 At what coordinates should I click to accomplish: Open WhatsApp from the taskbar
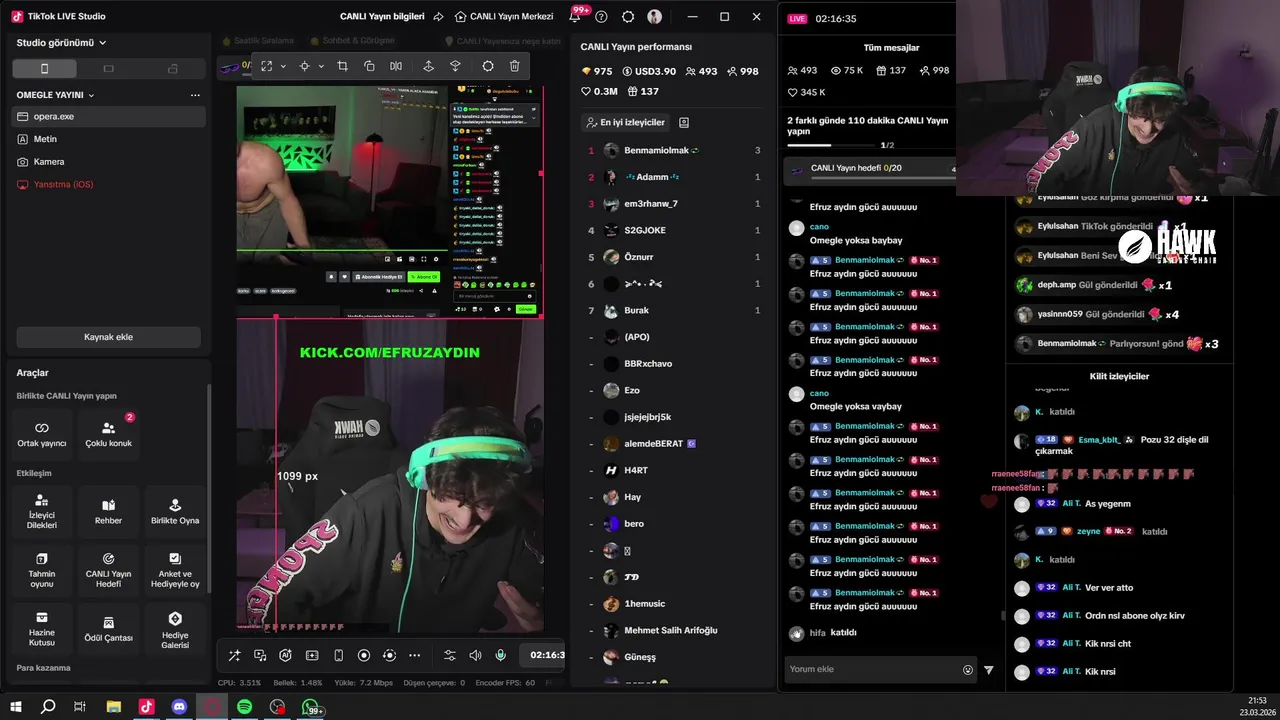(x=312, y=707)
